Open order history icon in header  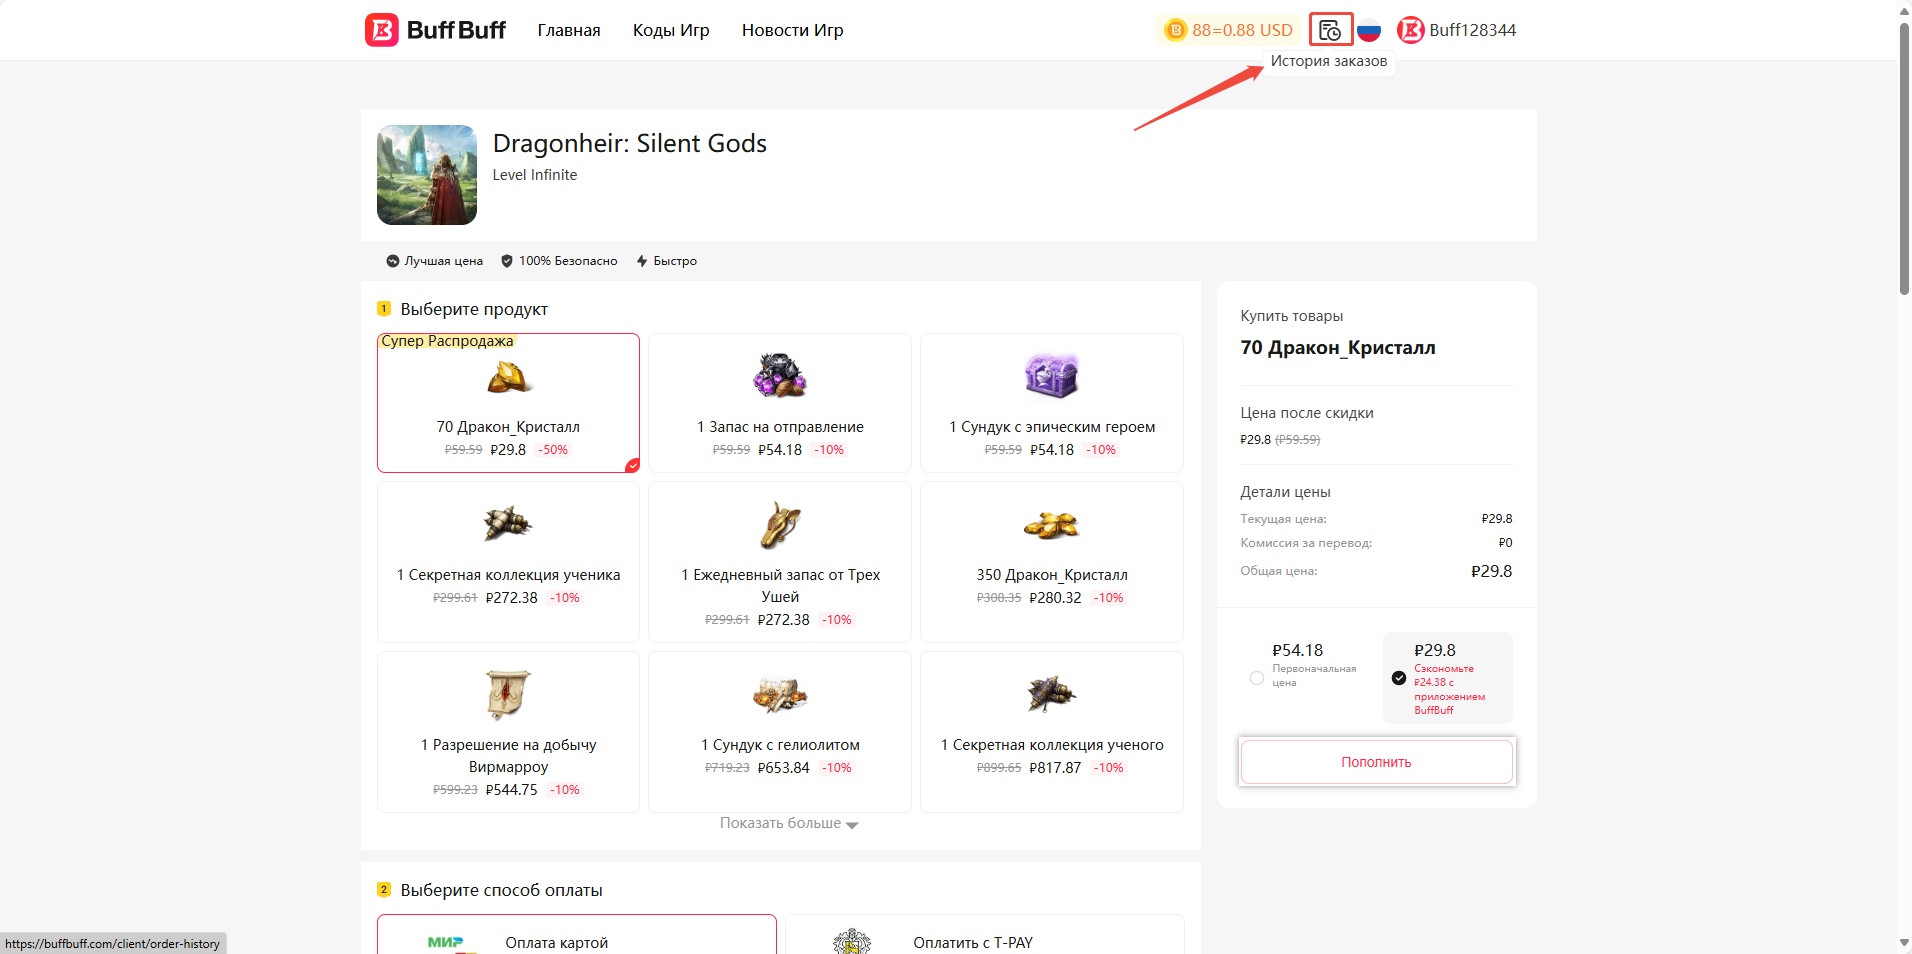click(1330, 30)
